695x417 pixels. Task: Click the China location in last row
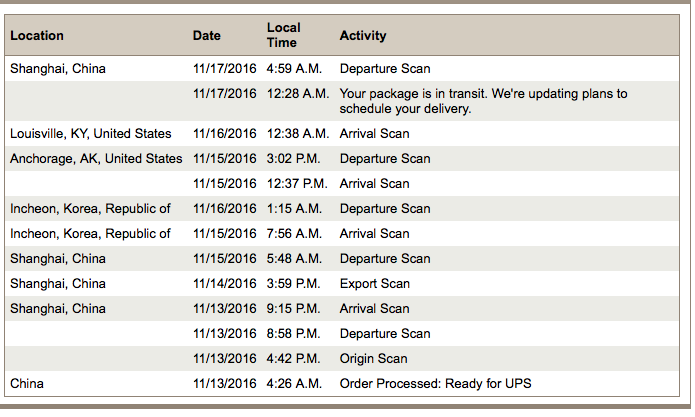(27, 383)
